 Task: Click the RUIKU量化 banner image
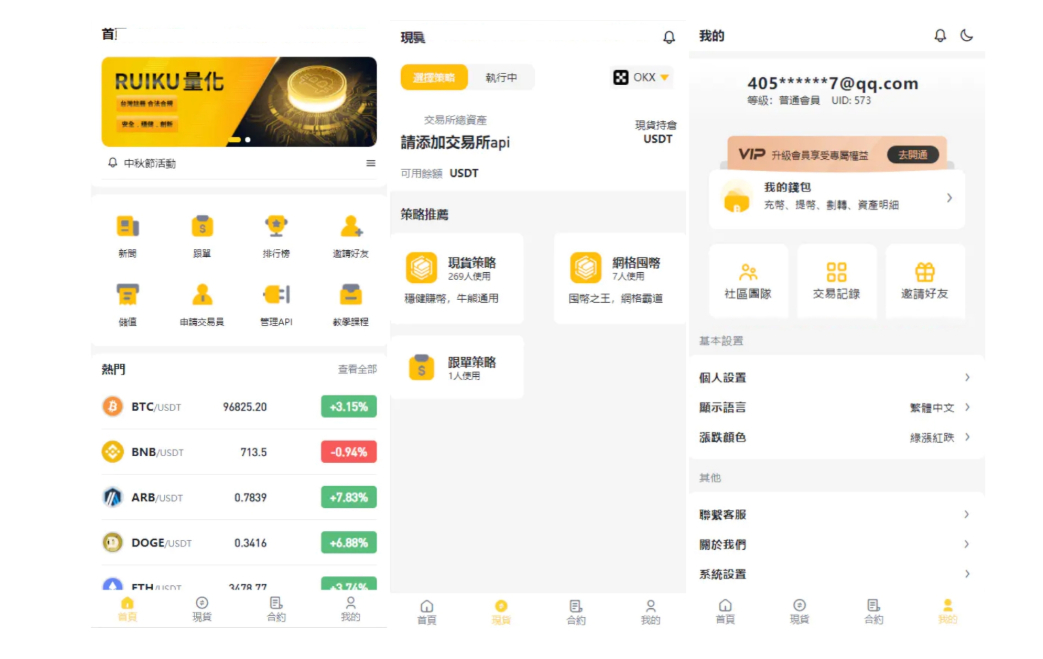pyautogui.click(x=239, y=102)
